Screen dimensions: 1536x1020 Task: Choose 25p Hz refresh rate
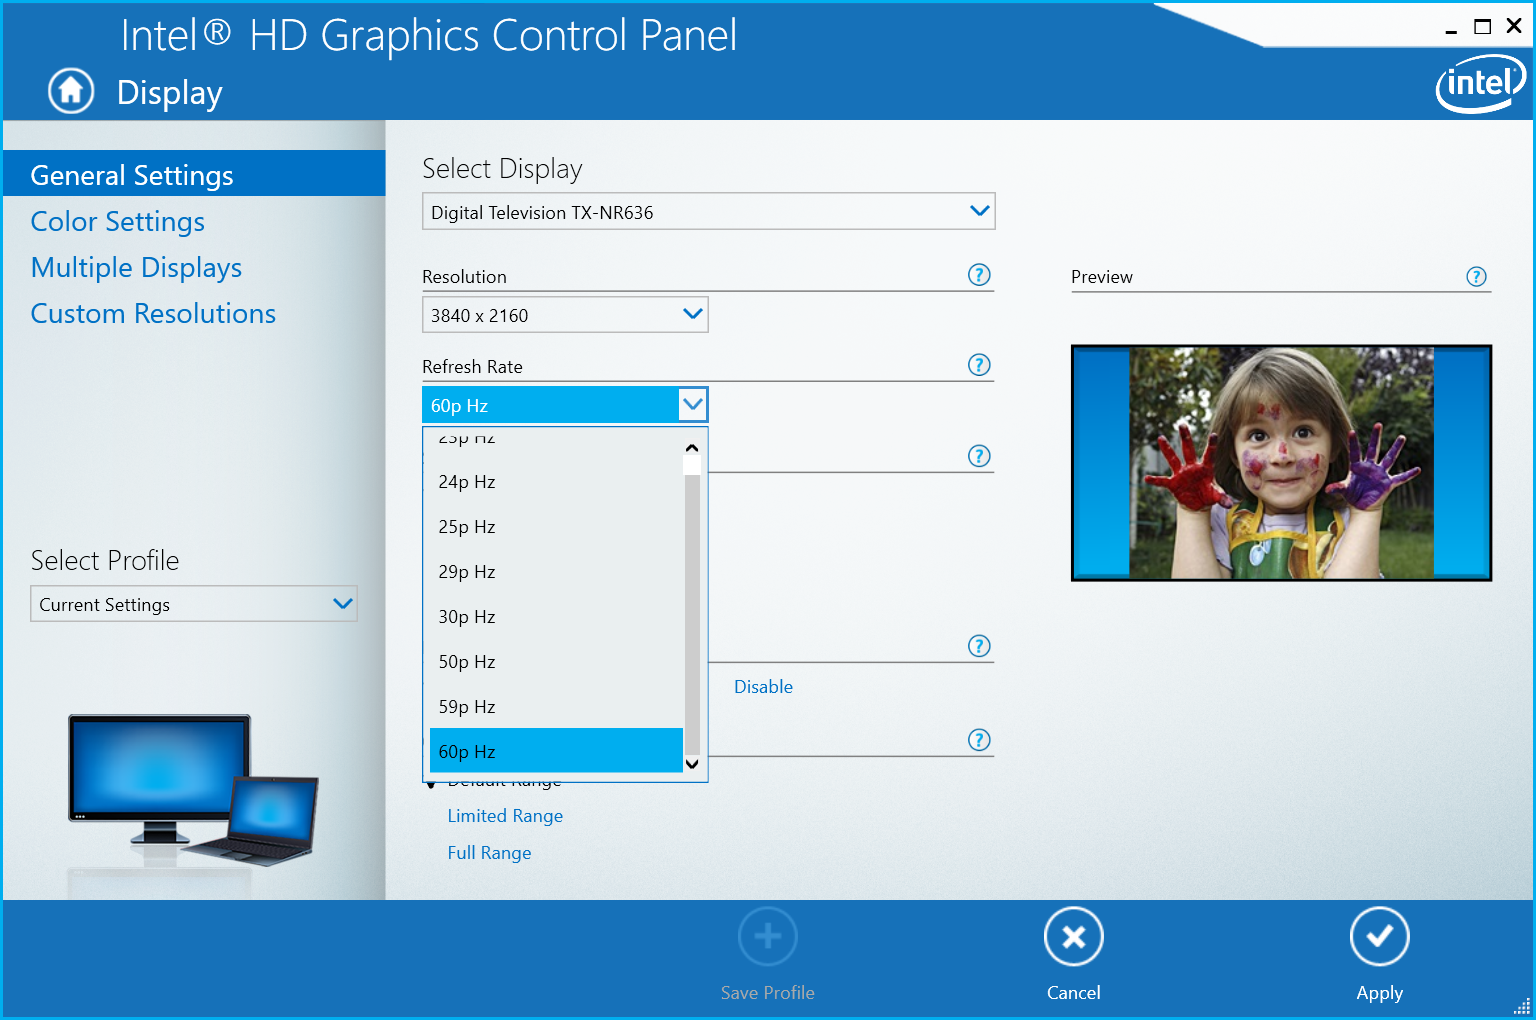(556, 527)
